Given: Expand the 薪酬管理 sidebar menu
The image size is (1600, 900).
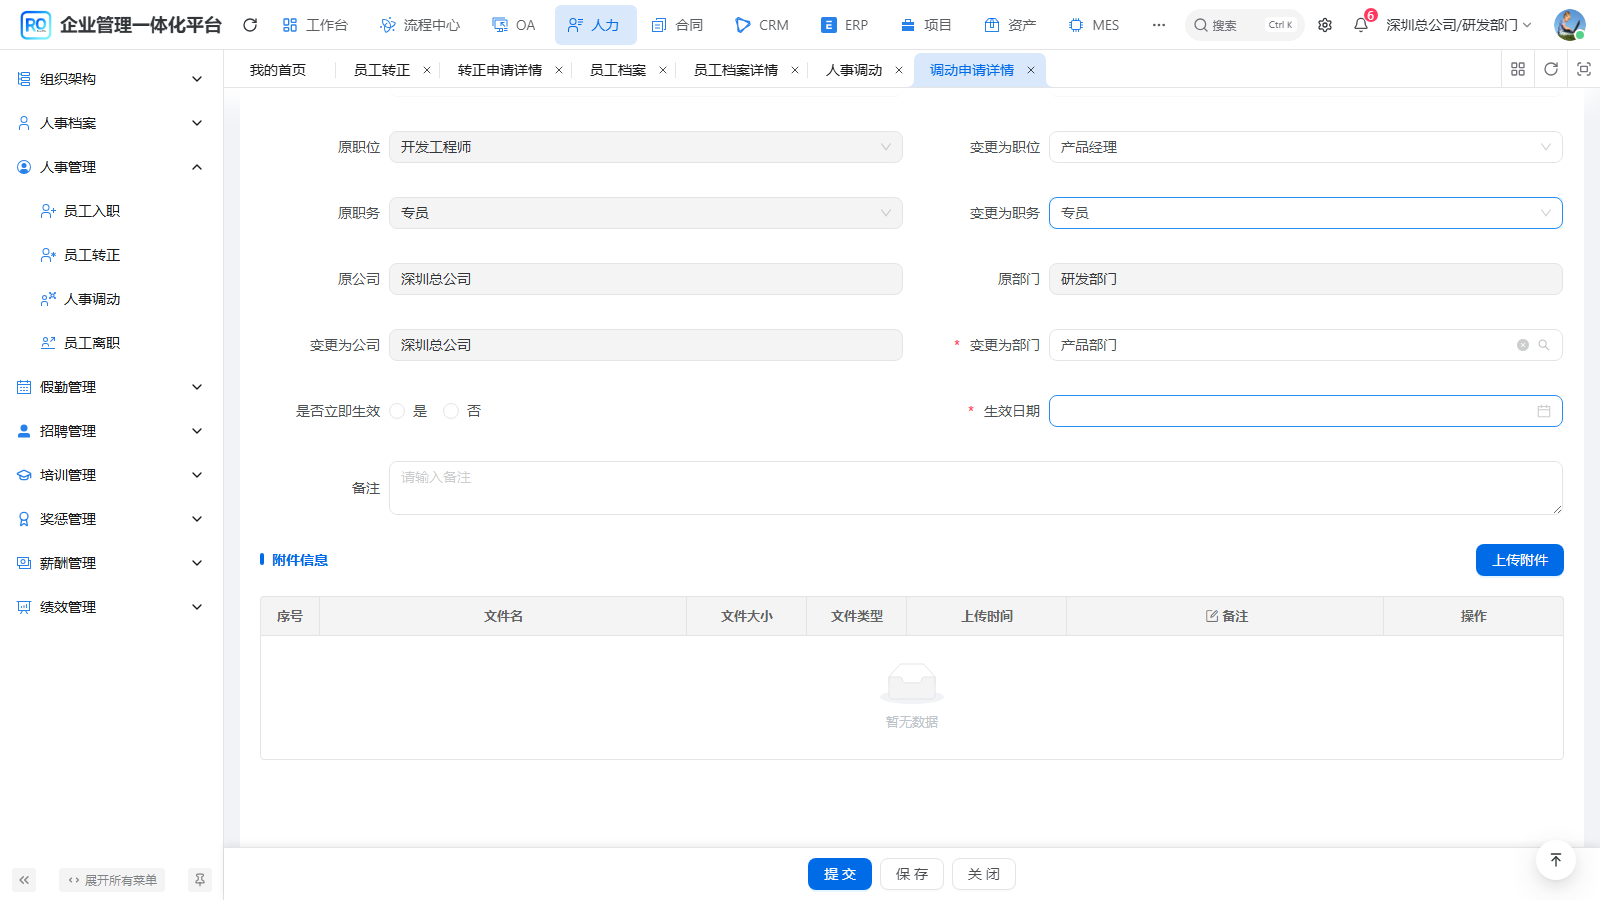Looking at the screenshot, I should click(x=111, y=563).
